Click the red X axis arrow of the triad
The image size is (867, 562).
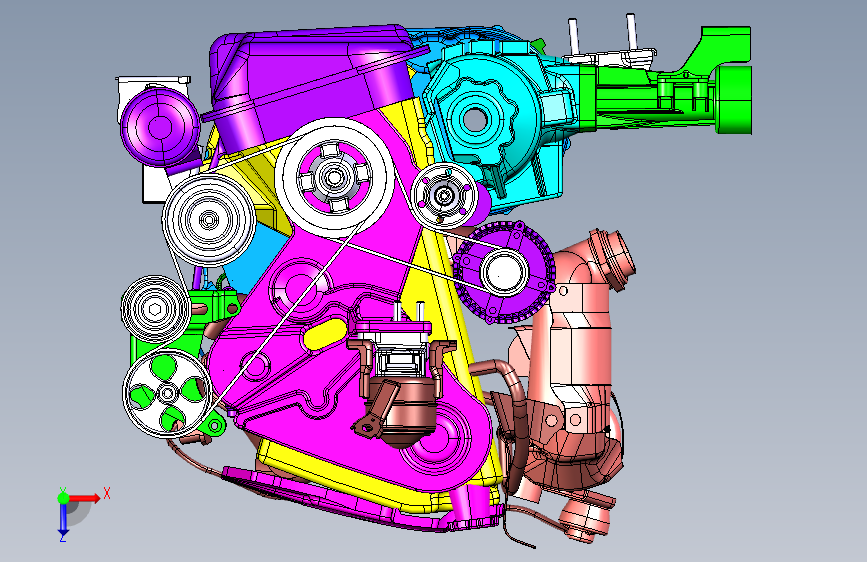point(85,498)
